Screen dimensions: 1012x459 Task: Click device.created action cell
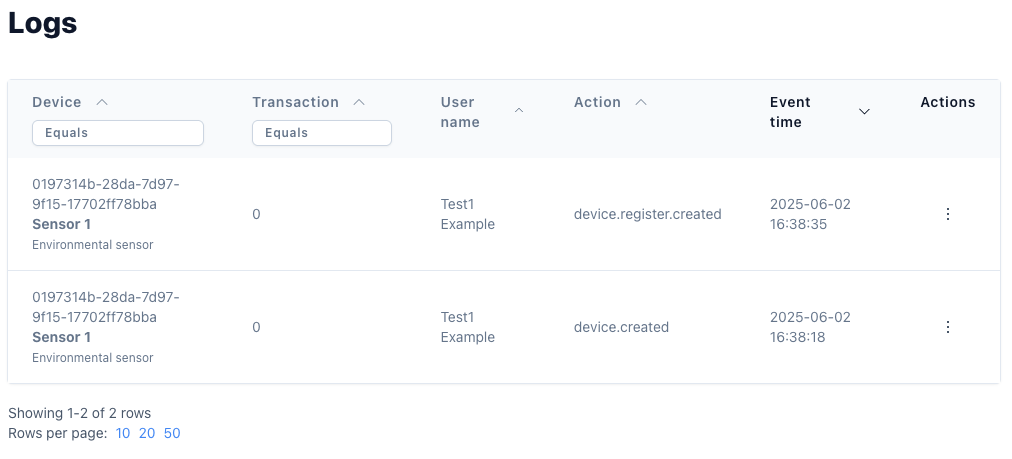(622, 327)
